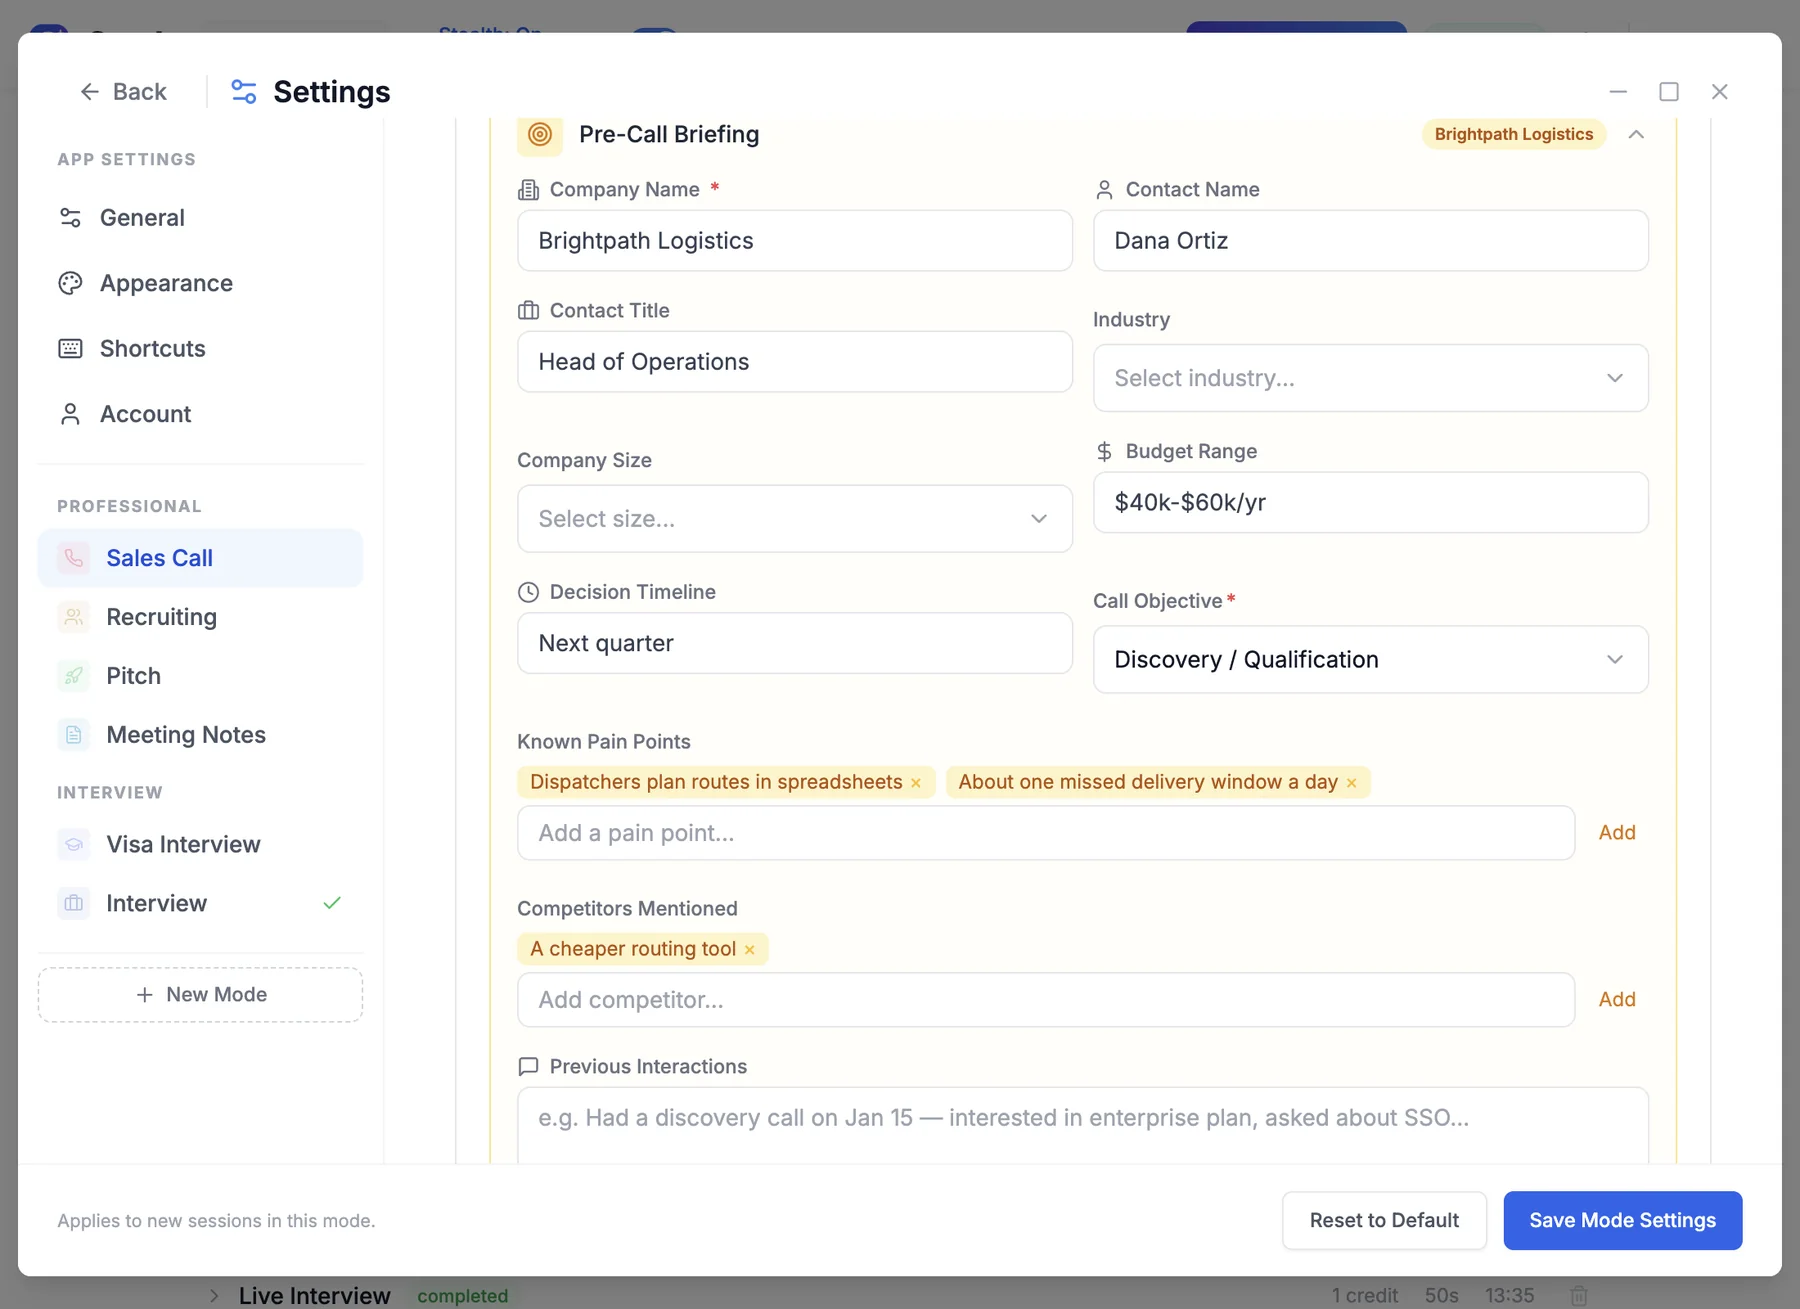Click the Account person icon
Image resolution: width=1800 pixels, height=1309 pixels.
(x=70, y=414)
